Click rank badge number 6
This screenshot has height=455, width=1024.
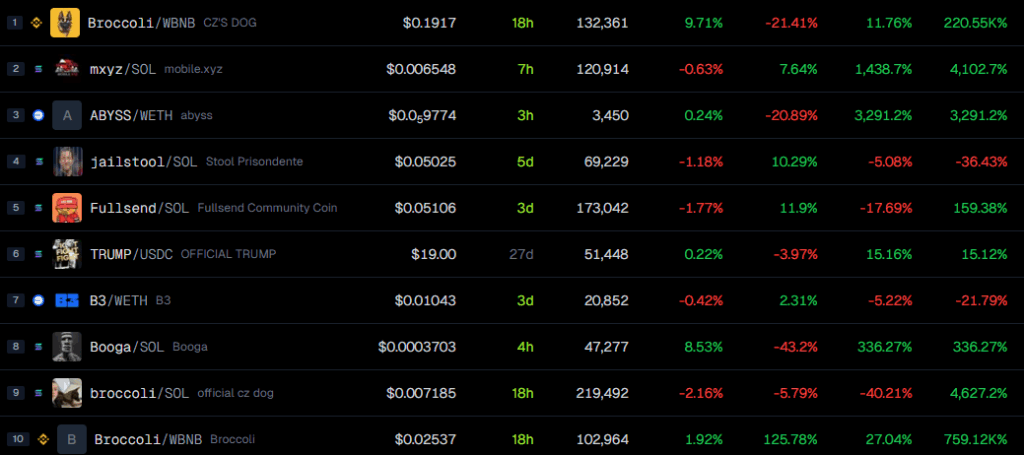[16, 255]
